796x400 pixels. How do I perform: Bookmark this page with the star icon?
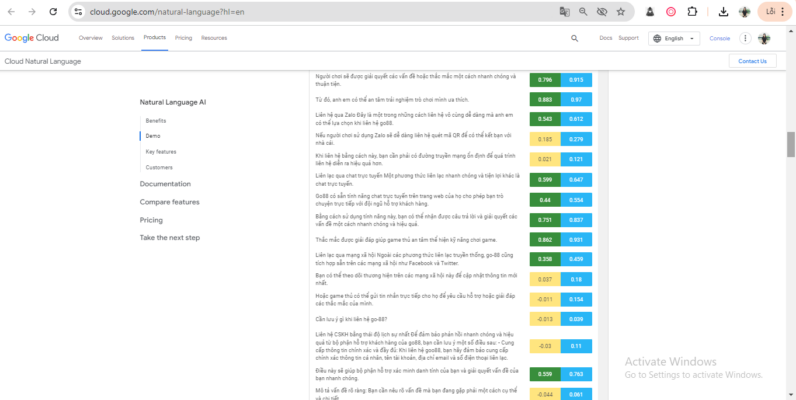(x=621, y=12)
